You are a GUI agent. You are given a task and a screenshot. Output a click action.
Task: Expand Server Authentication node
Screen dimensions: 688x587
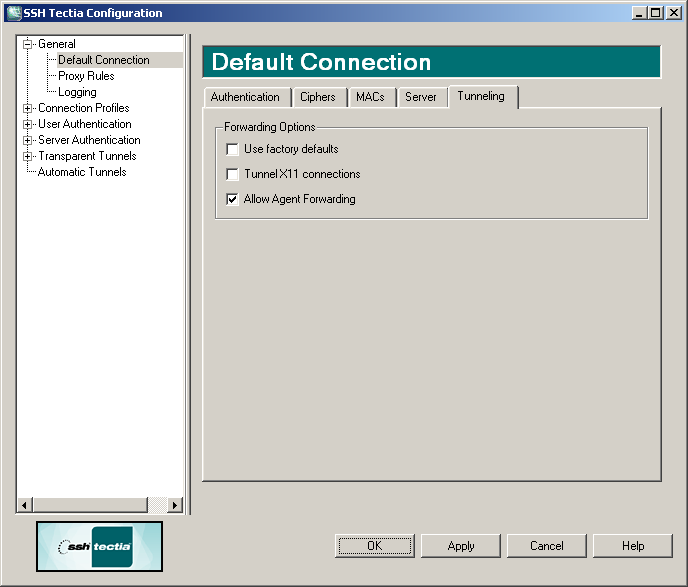(28, 140)
